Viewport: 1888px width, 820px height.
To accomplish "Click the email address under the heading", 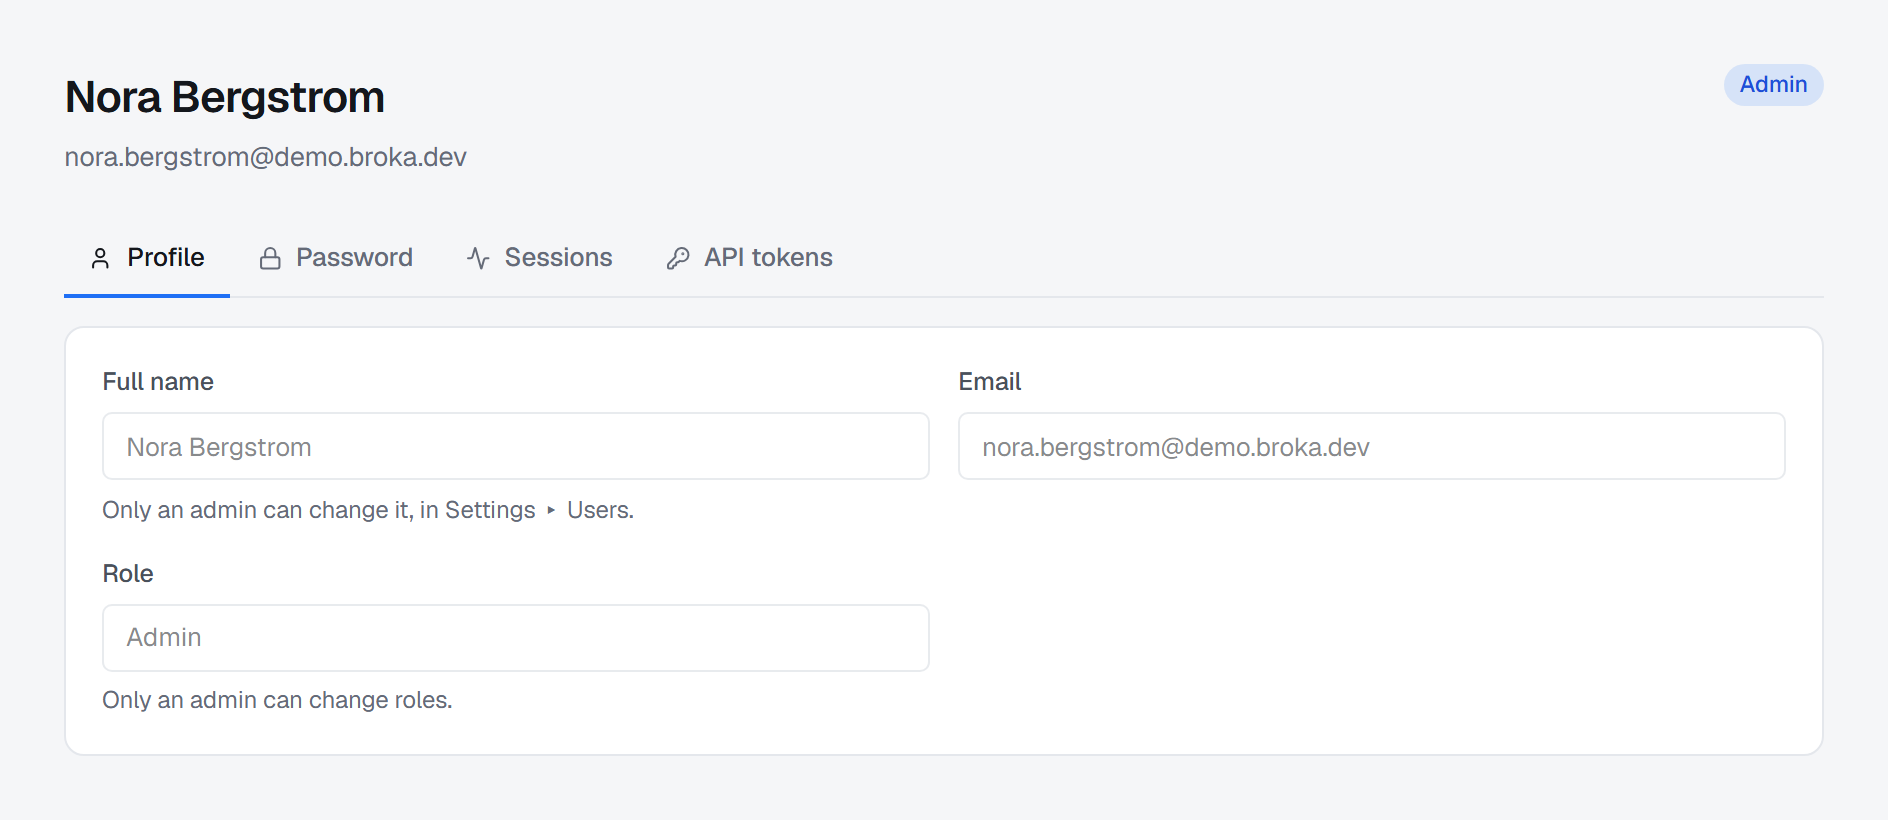I will point(266,157).
